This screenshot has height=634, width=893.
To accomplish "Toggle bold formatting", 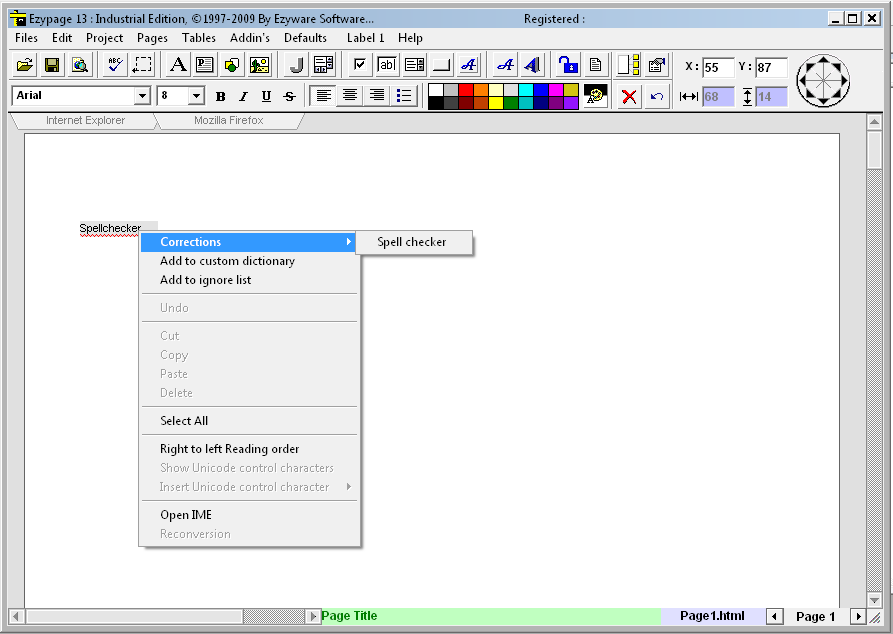I will (220, 96).
